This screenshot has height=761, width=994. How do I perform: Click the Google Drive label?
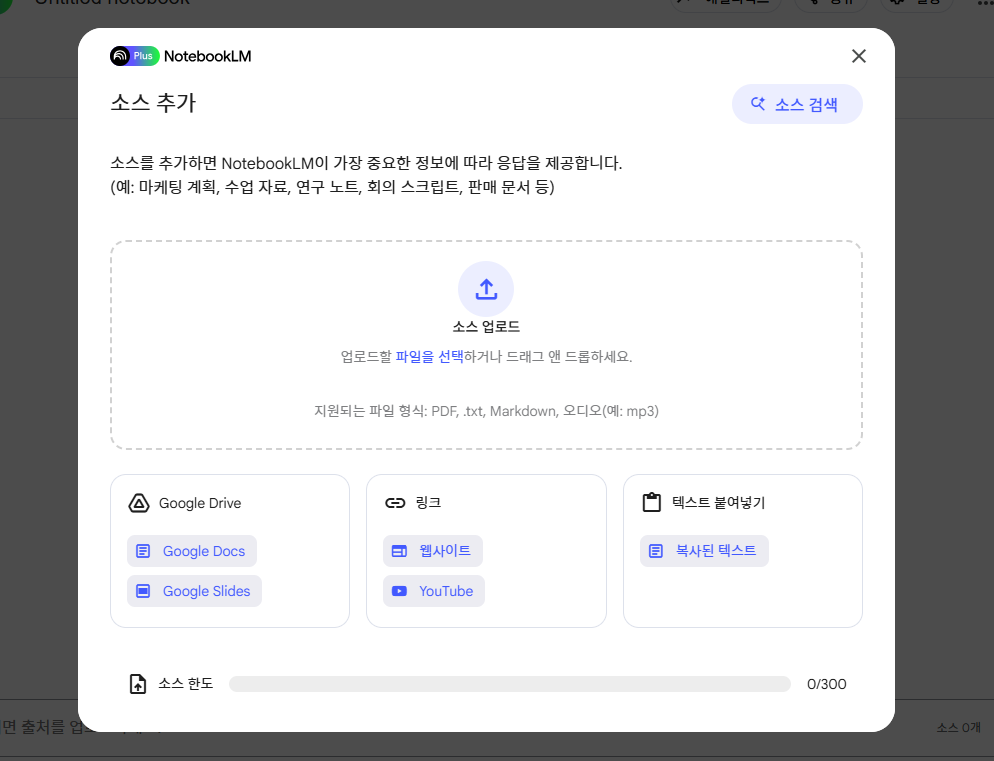[x=200, y=504]
